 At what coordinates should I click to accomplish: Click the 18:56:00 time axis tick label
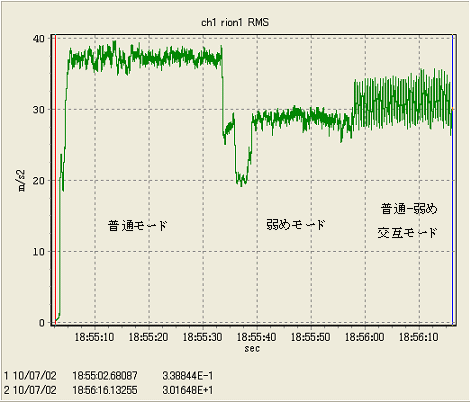click(364, 337)
